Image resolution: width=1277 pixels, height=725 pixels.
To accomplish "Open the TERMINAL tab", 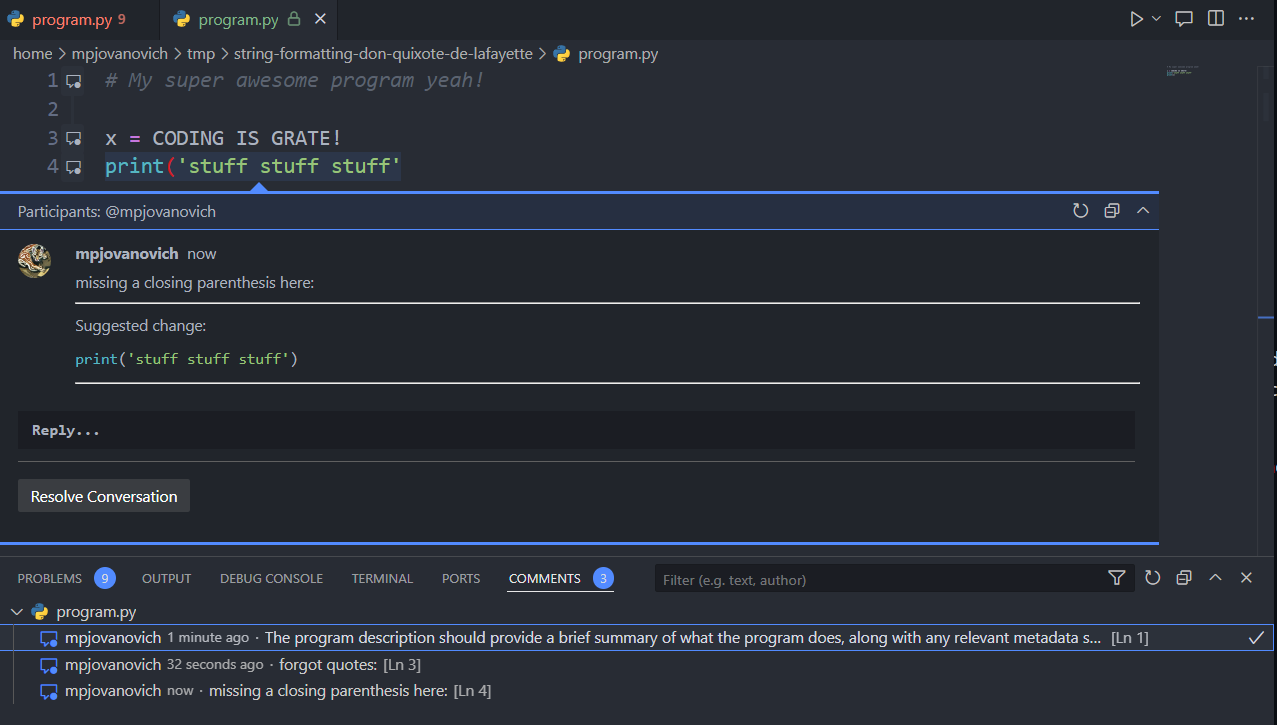I will [x=382, y=578].
